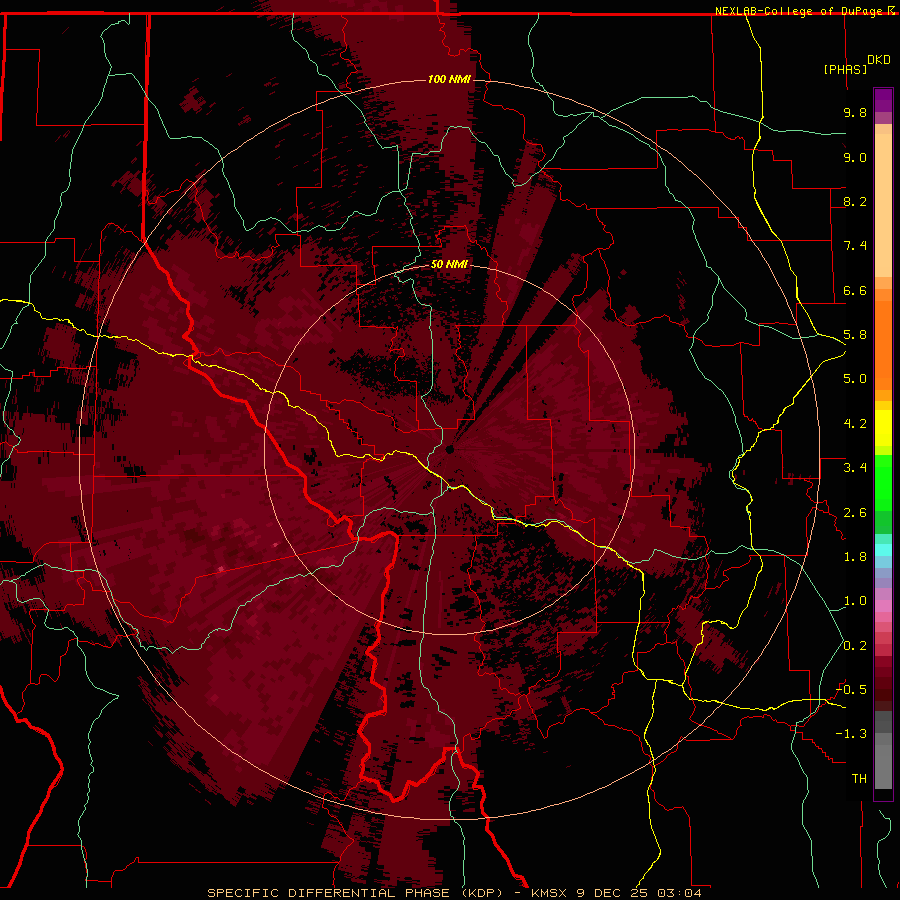Viewport: 900px width, 900px height.
Task: Click the 4.2 value on the color scale
Action: click(855, 424)
